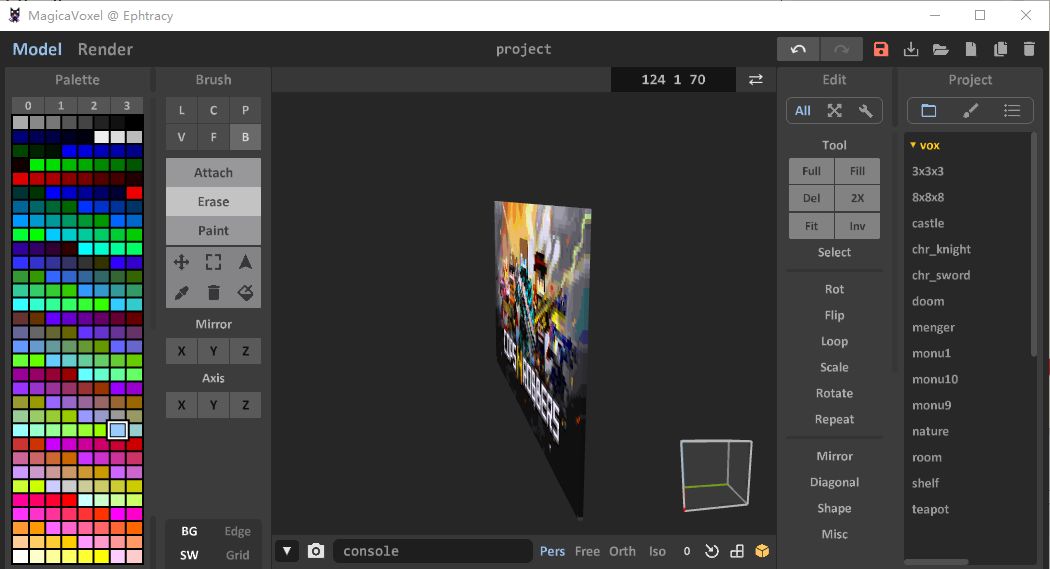
Task: Pick the selected light blue palette swatch
Action: [118, 430]
